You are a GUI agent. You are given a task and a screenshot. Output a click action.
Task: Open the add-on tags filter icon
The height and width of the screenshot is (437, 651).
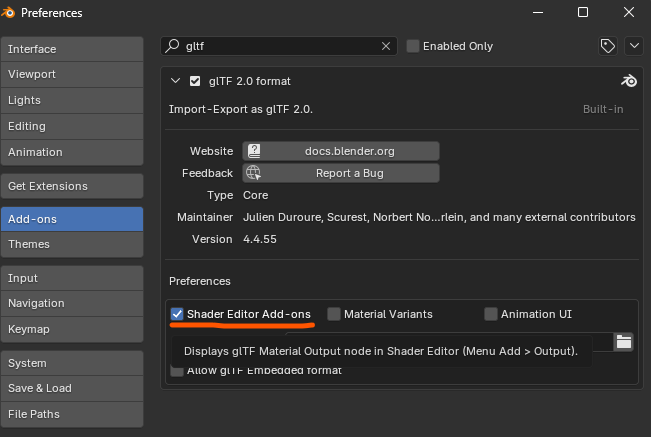pos(608,46)
